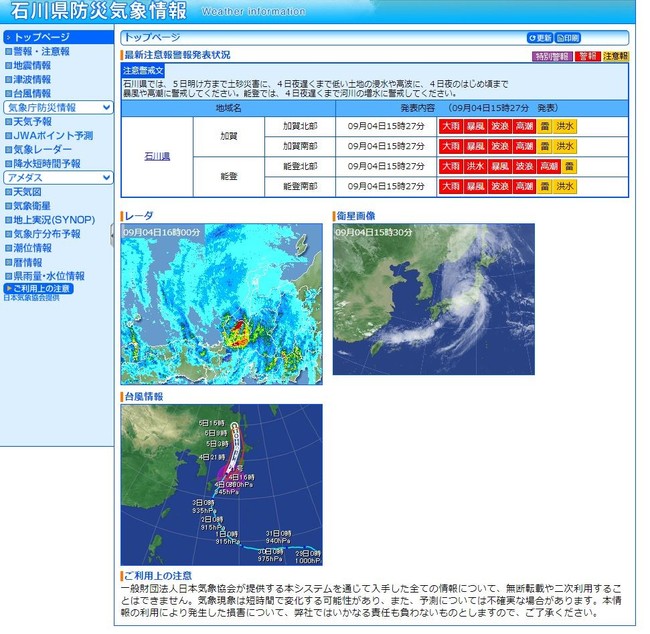
Task: Click the 石川県防災気象情報 header title
Action: pos(99,11)
